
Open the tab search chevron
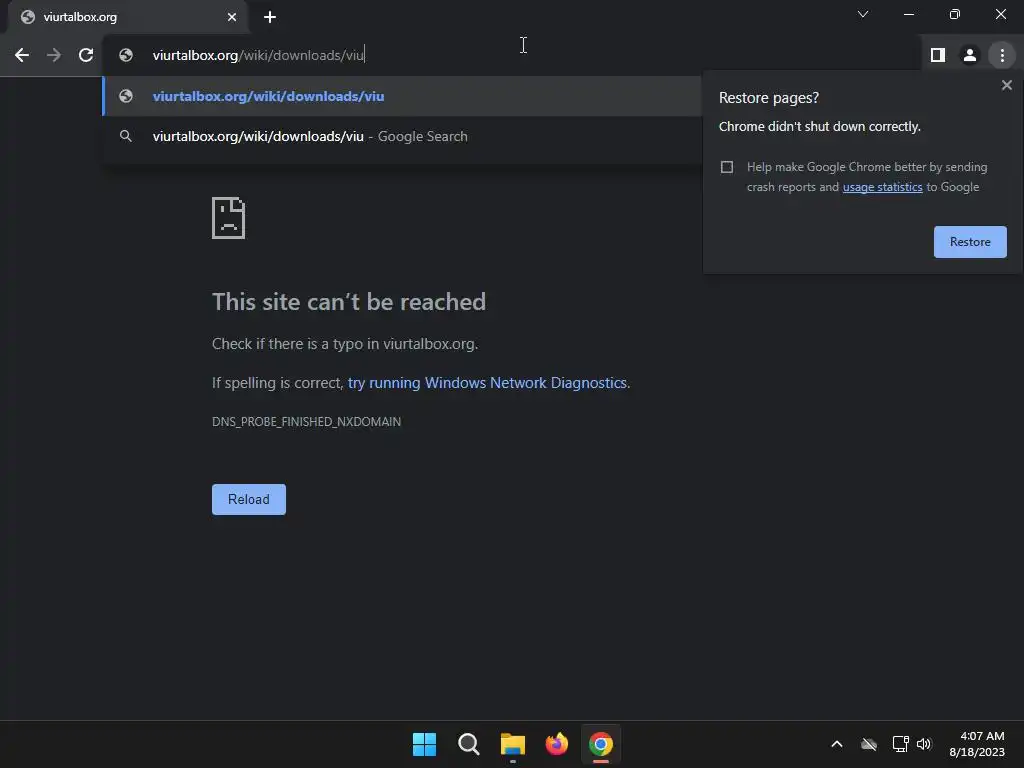pos(863,14)
